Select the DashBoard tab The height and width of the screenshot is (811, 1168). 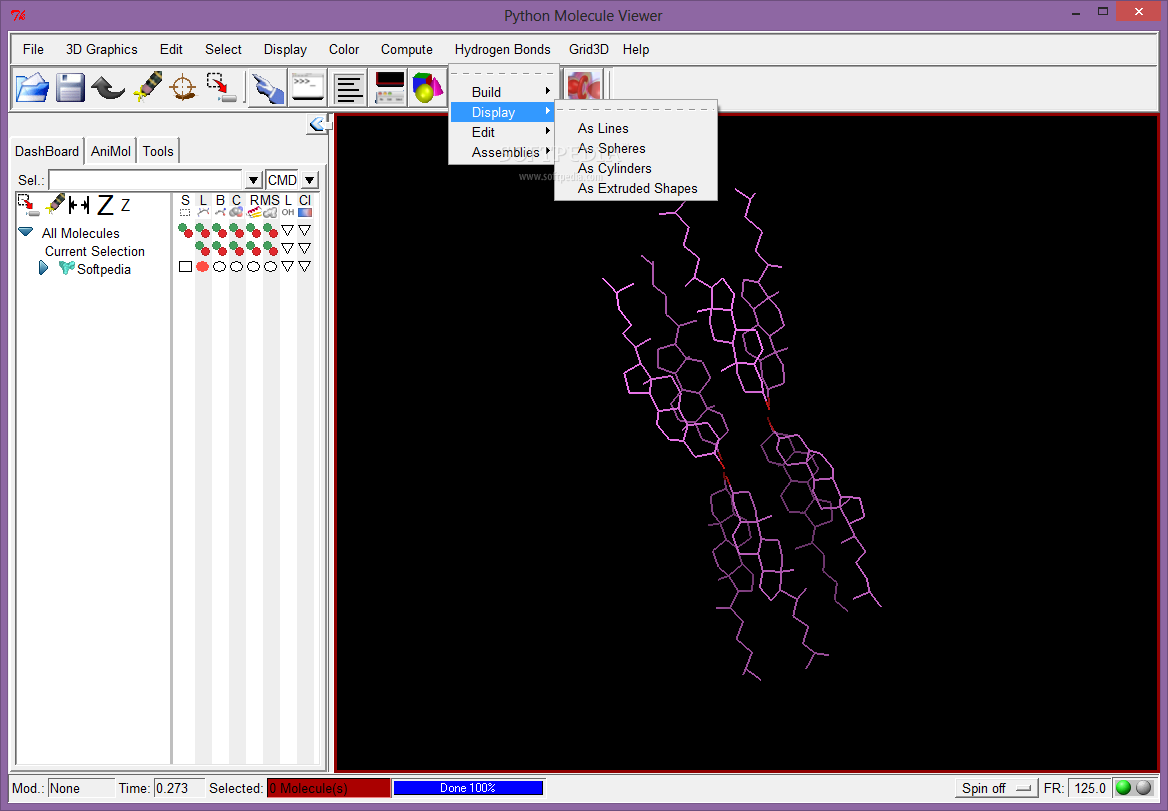tap(47, 151)
